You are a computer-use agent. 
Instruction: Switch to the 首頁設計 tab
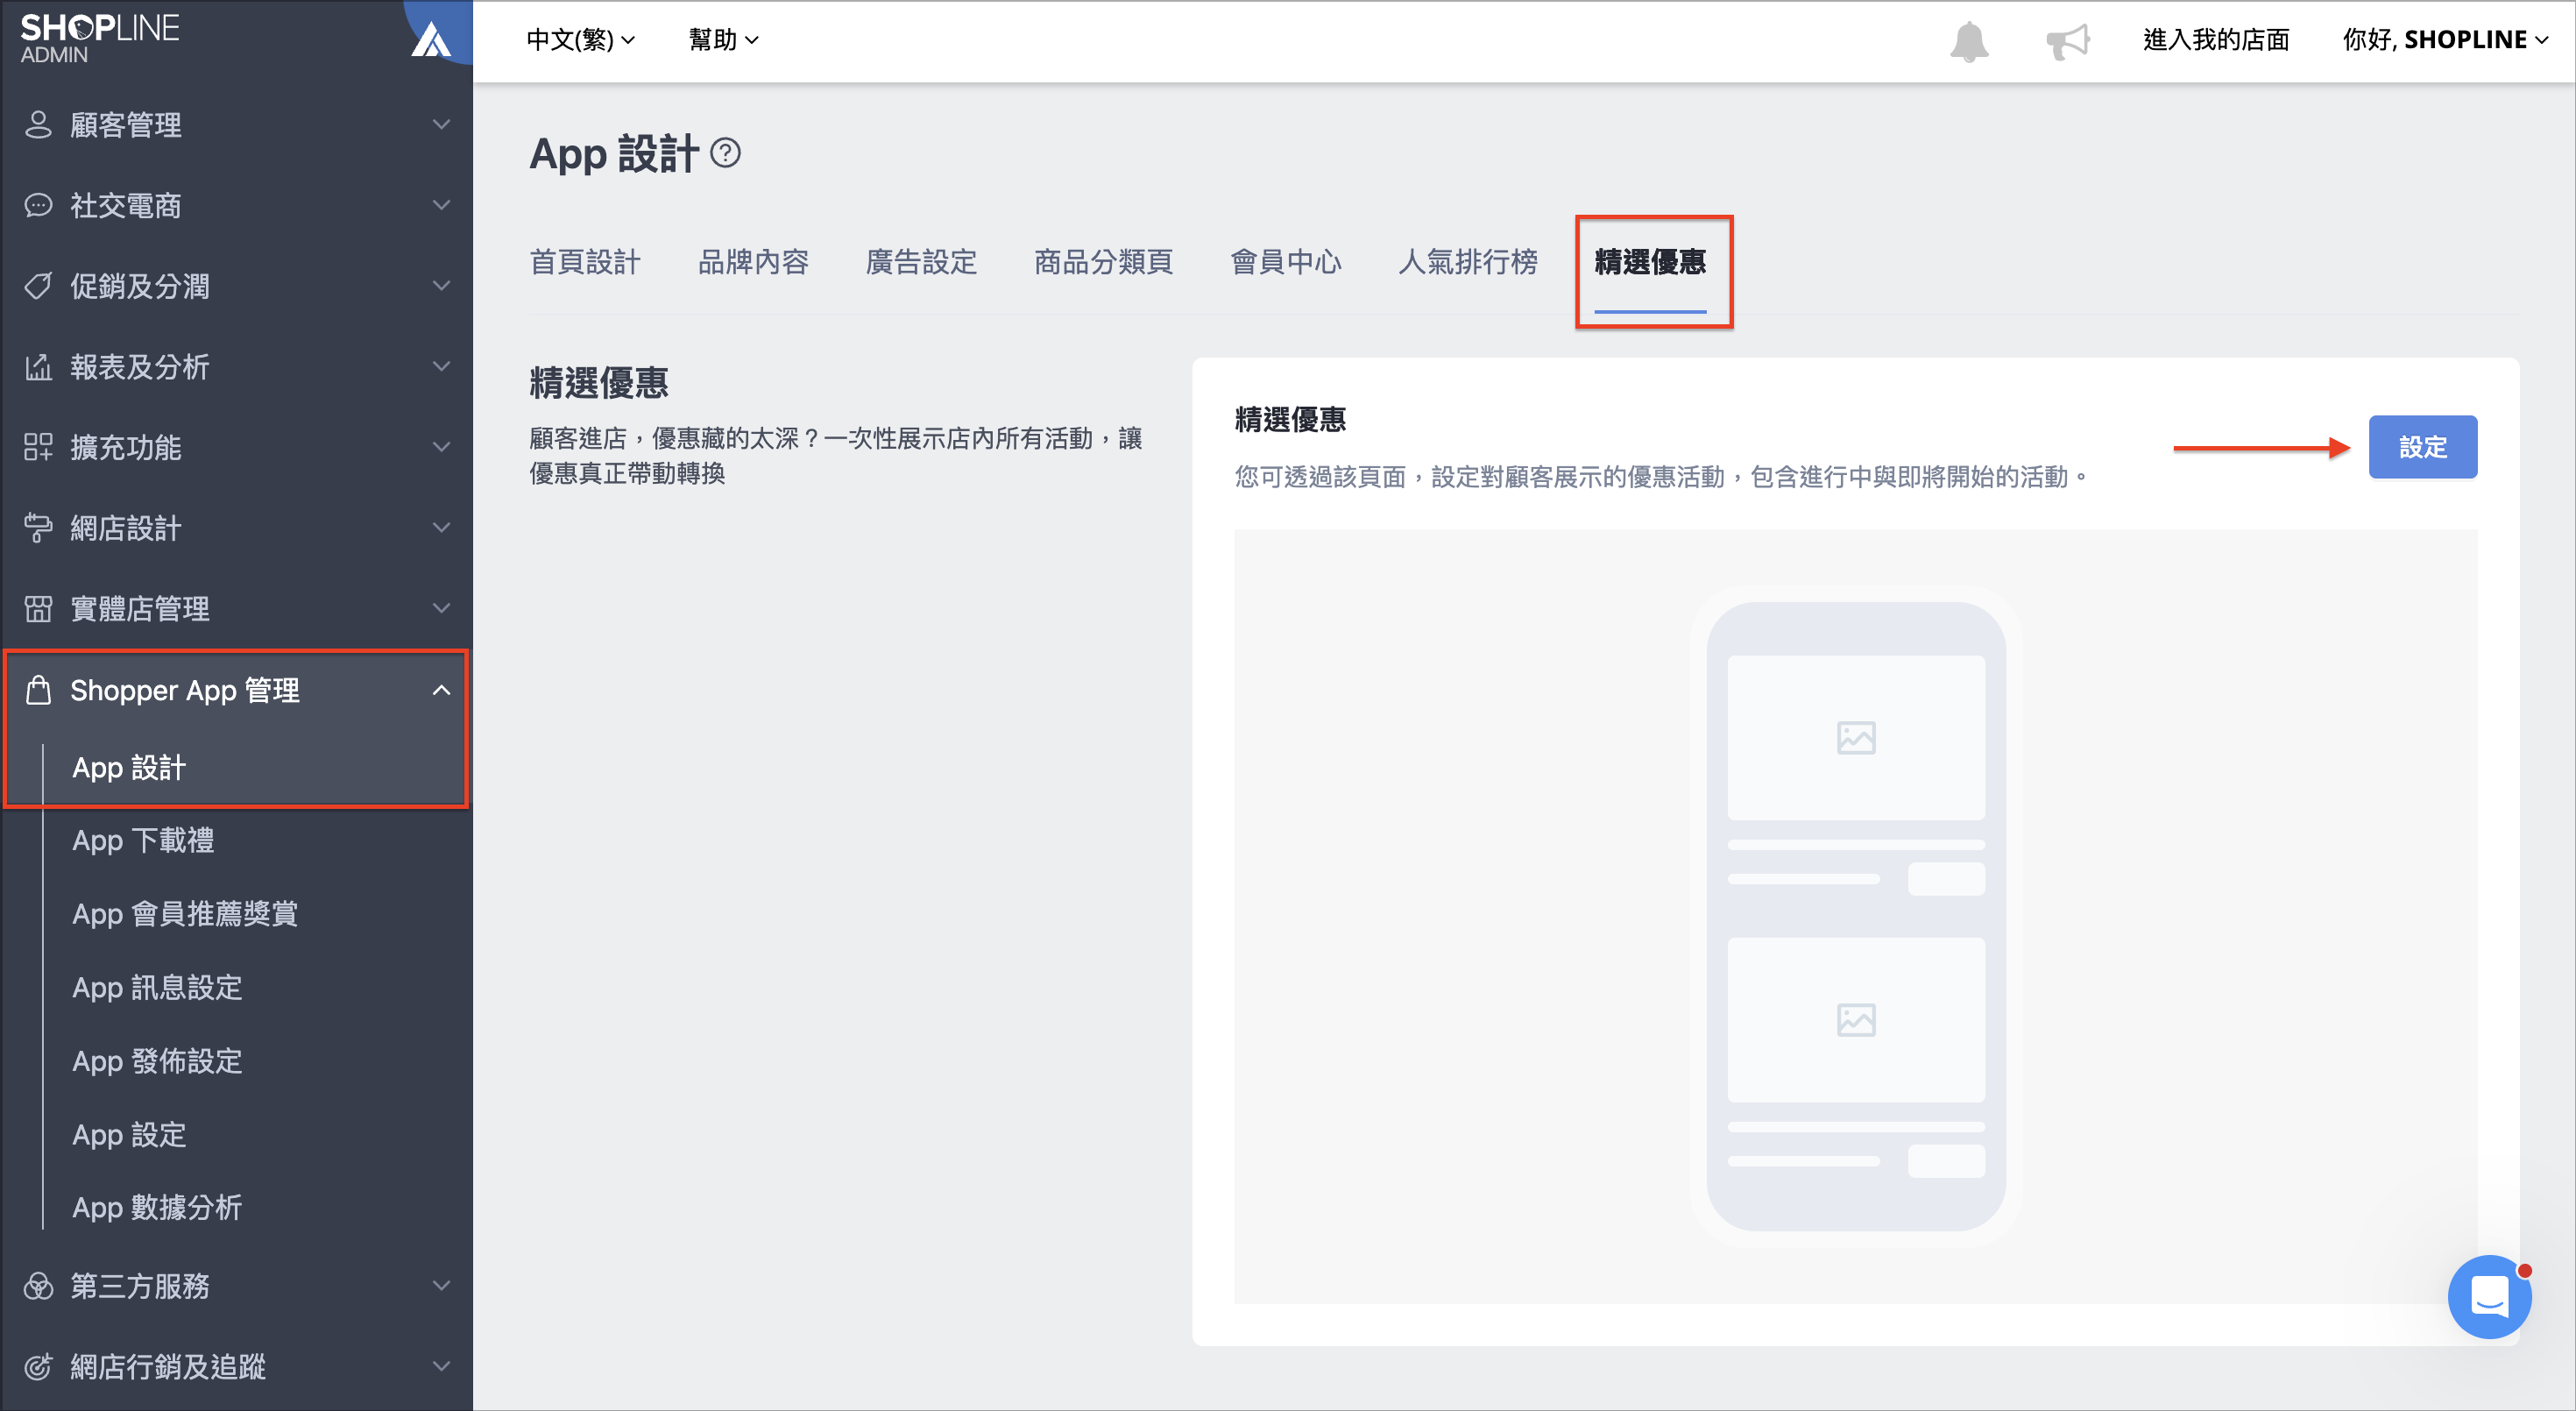585,262
